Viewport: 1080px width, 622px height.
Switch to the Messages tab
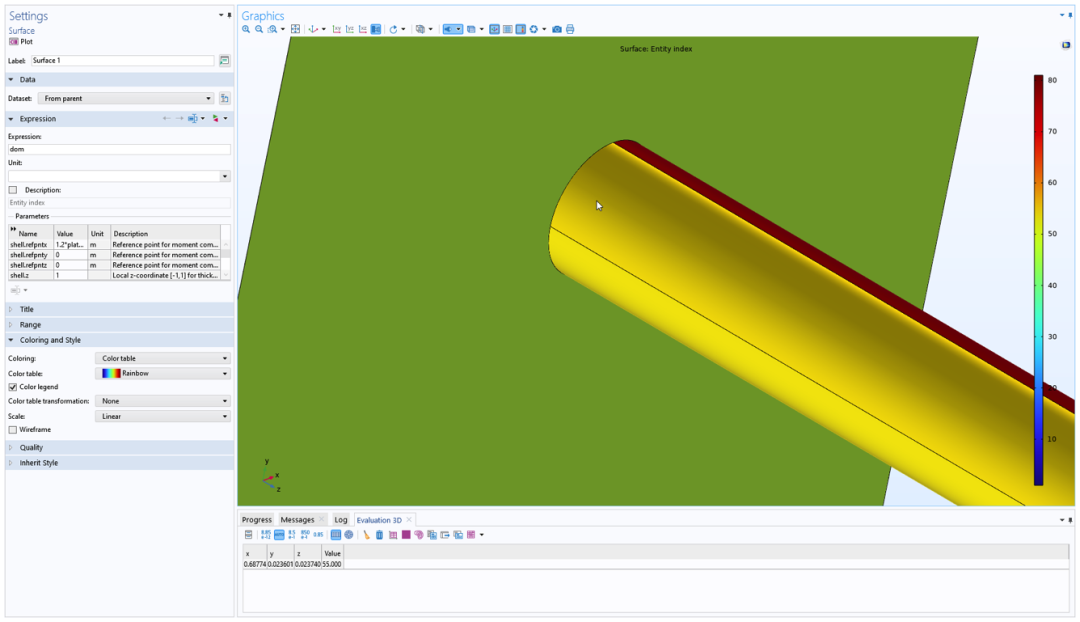tap(298, 519)
